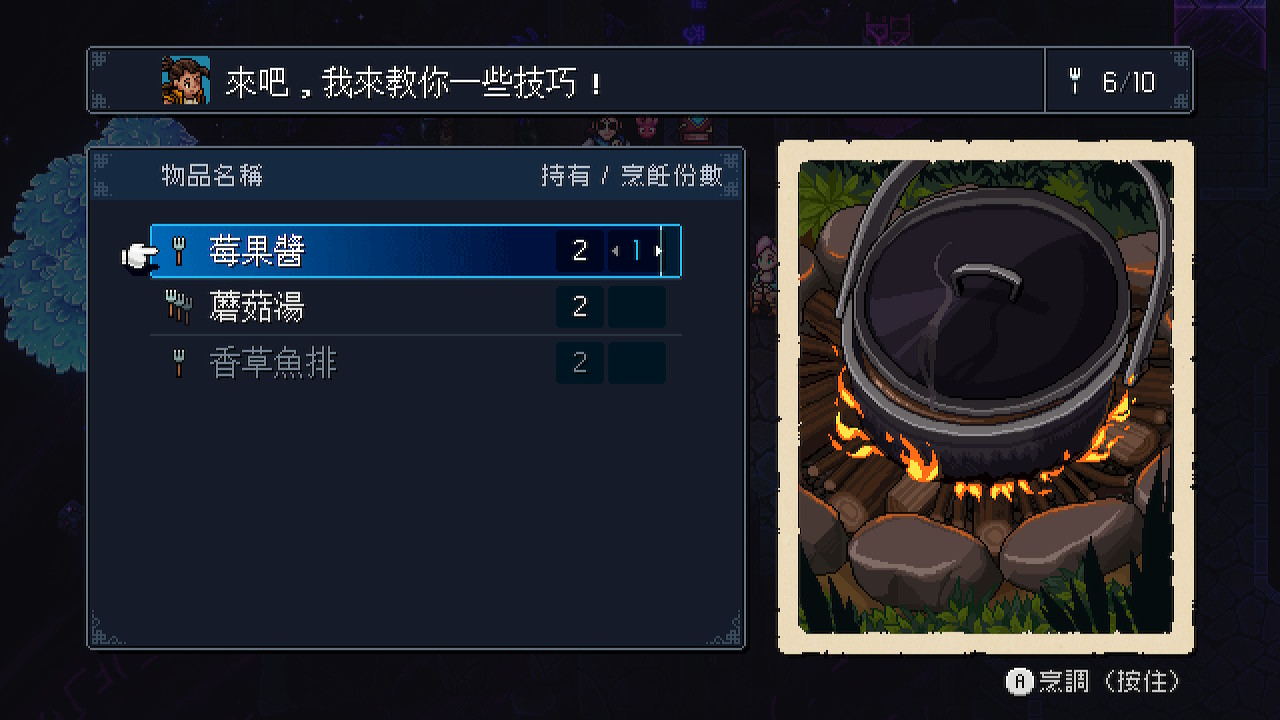Click the 6/10 capacity counter

pyautogui.click(x=1129, y=82)
